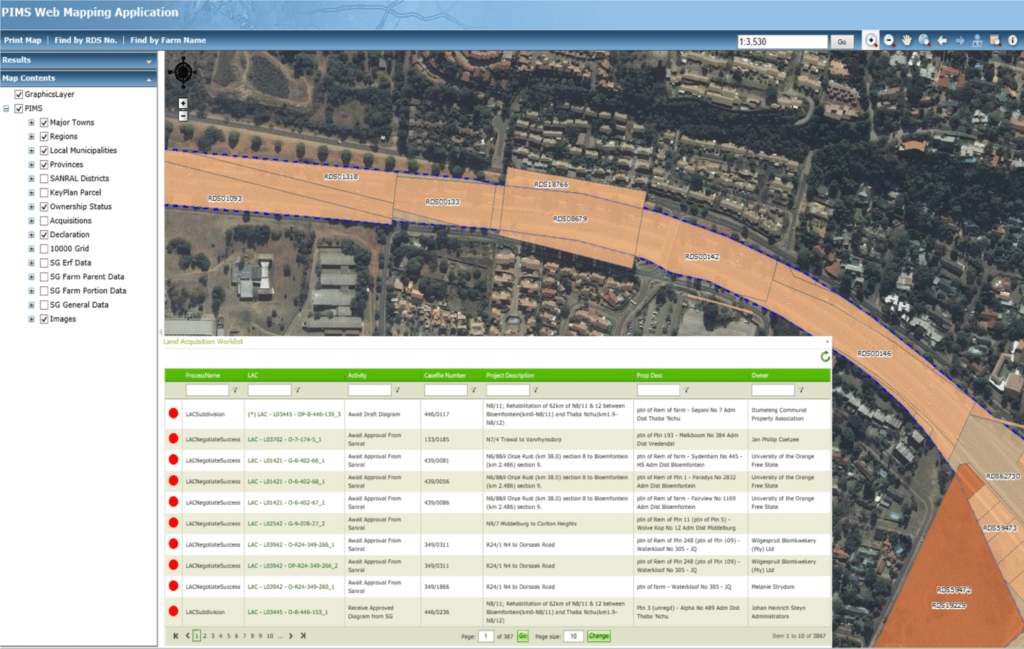Click the full extent globe icon
Image resolution: width=1024 pixels, height=649 pixels.
(924, 40)
